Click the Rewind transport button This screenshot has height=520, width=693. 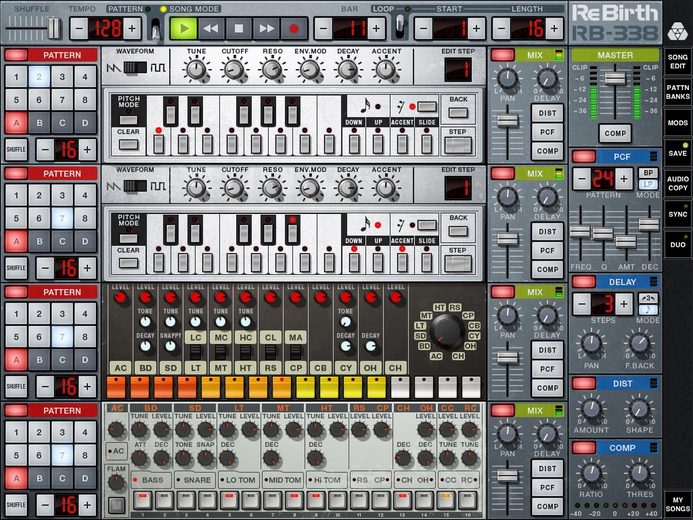point(211,29)
